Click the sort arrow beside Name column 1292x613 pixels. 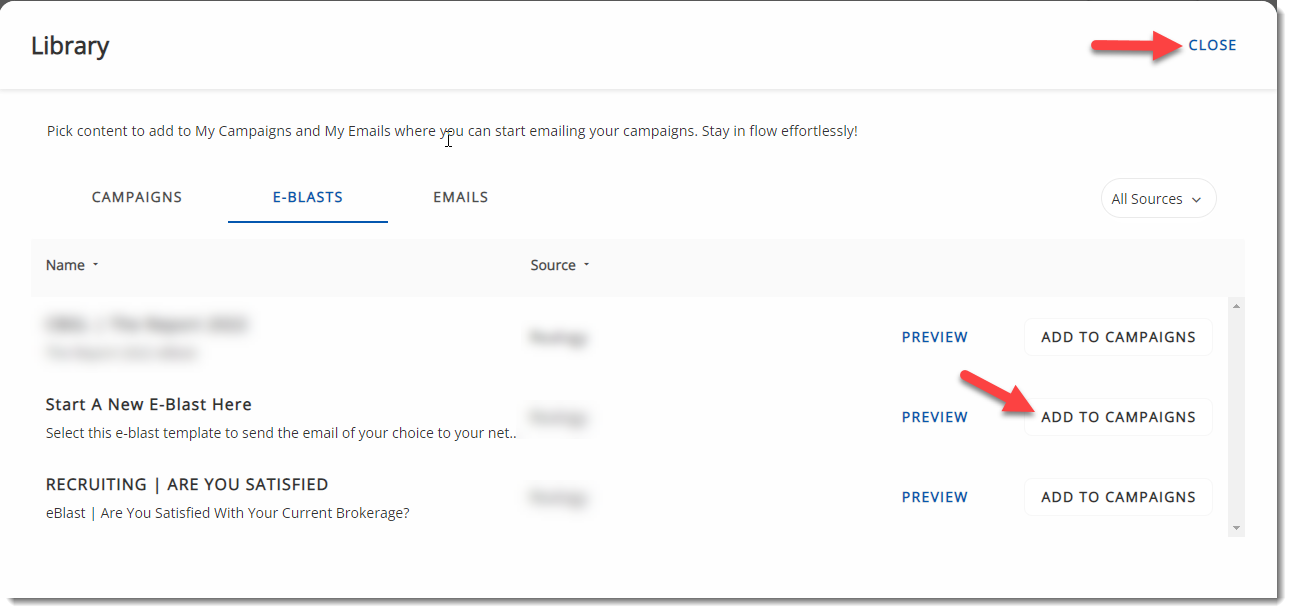[95, 265]
